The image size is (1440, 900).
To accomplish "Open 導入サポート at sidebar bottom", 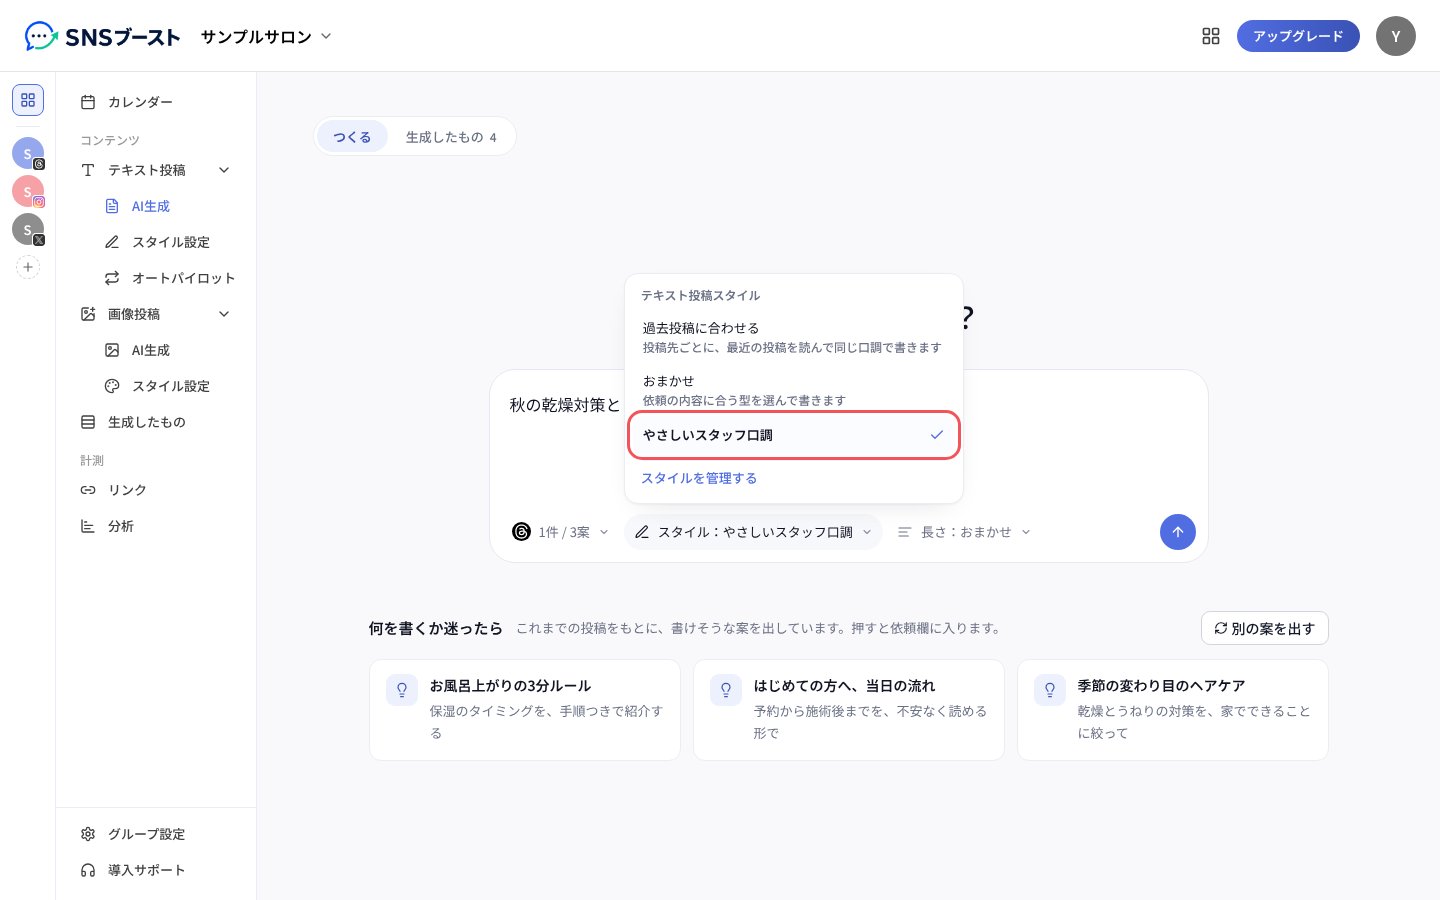I will [x=156, y=870].
